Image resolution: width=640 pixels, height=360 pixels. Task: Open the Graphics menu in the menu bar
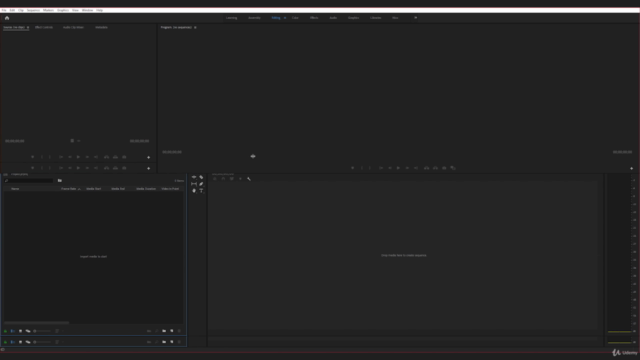[63, 10]
